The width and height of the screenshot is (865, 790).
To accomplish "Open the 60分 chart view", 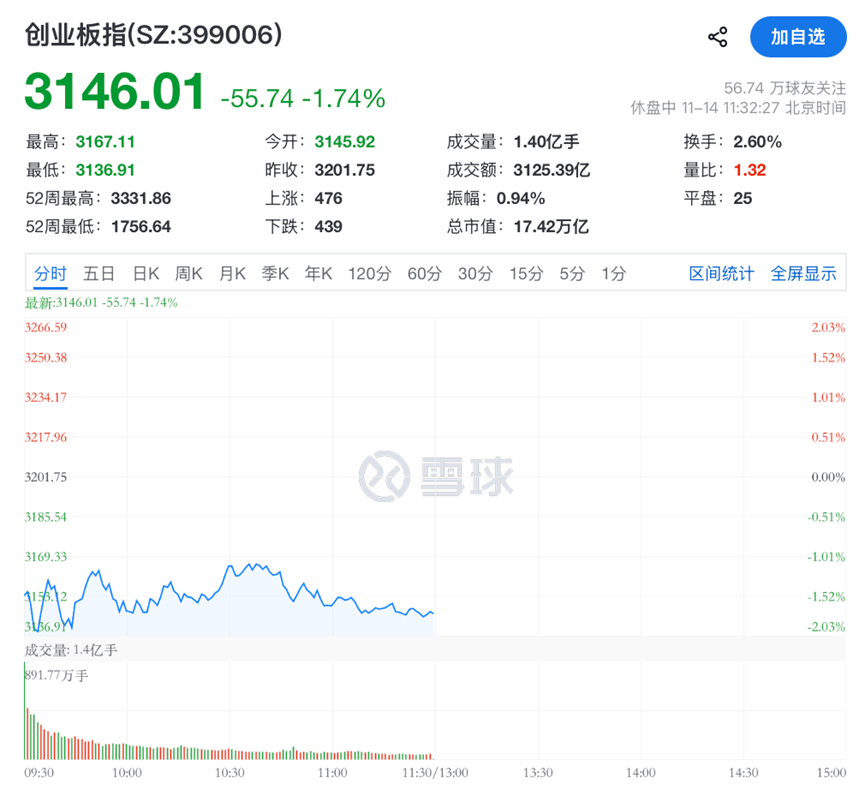I will 422,273.
